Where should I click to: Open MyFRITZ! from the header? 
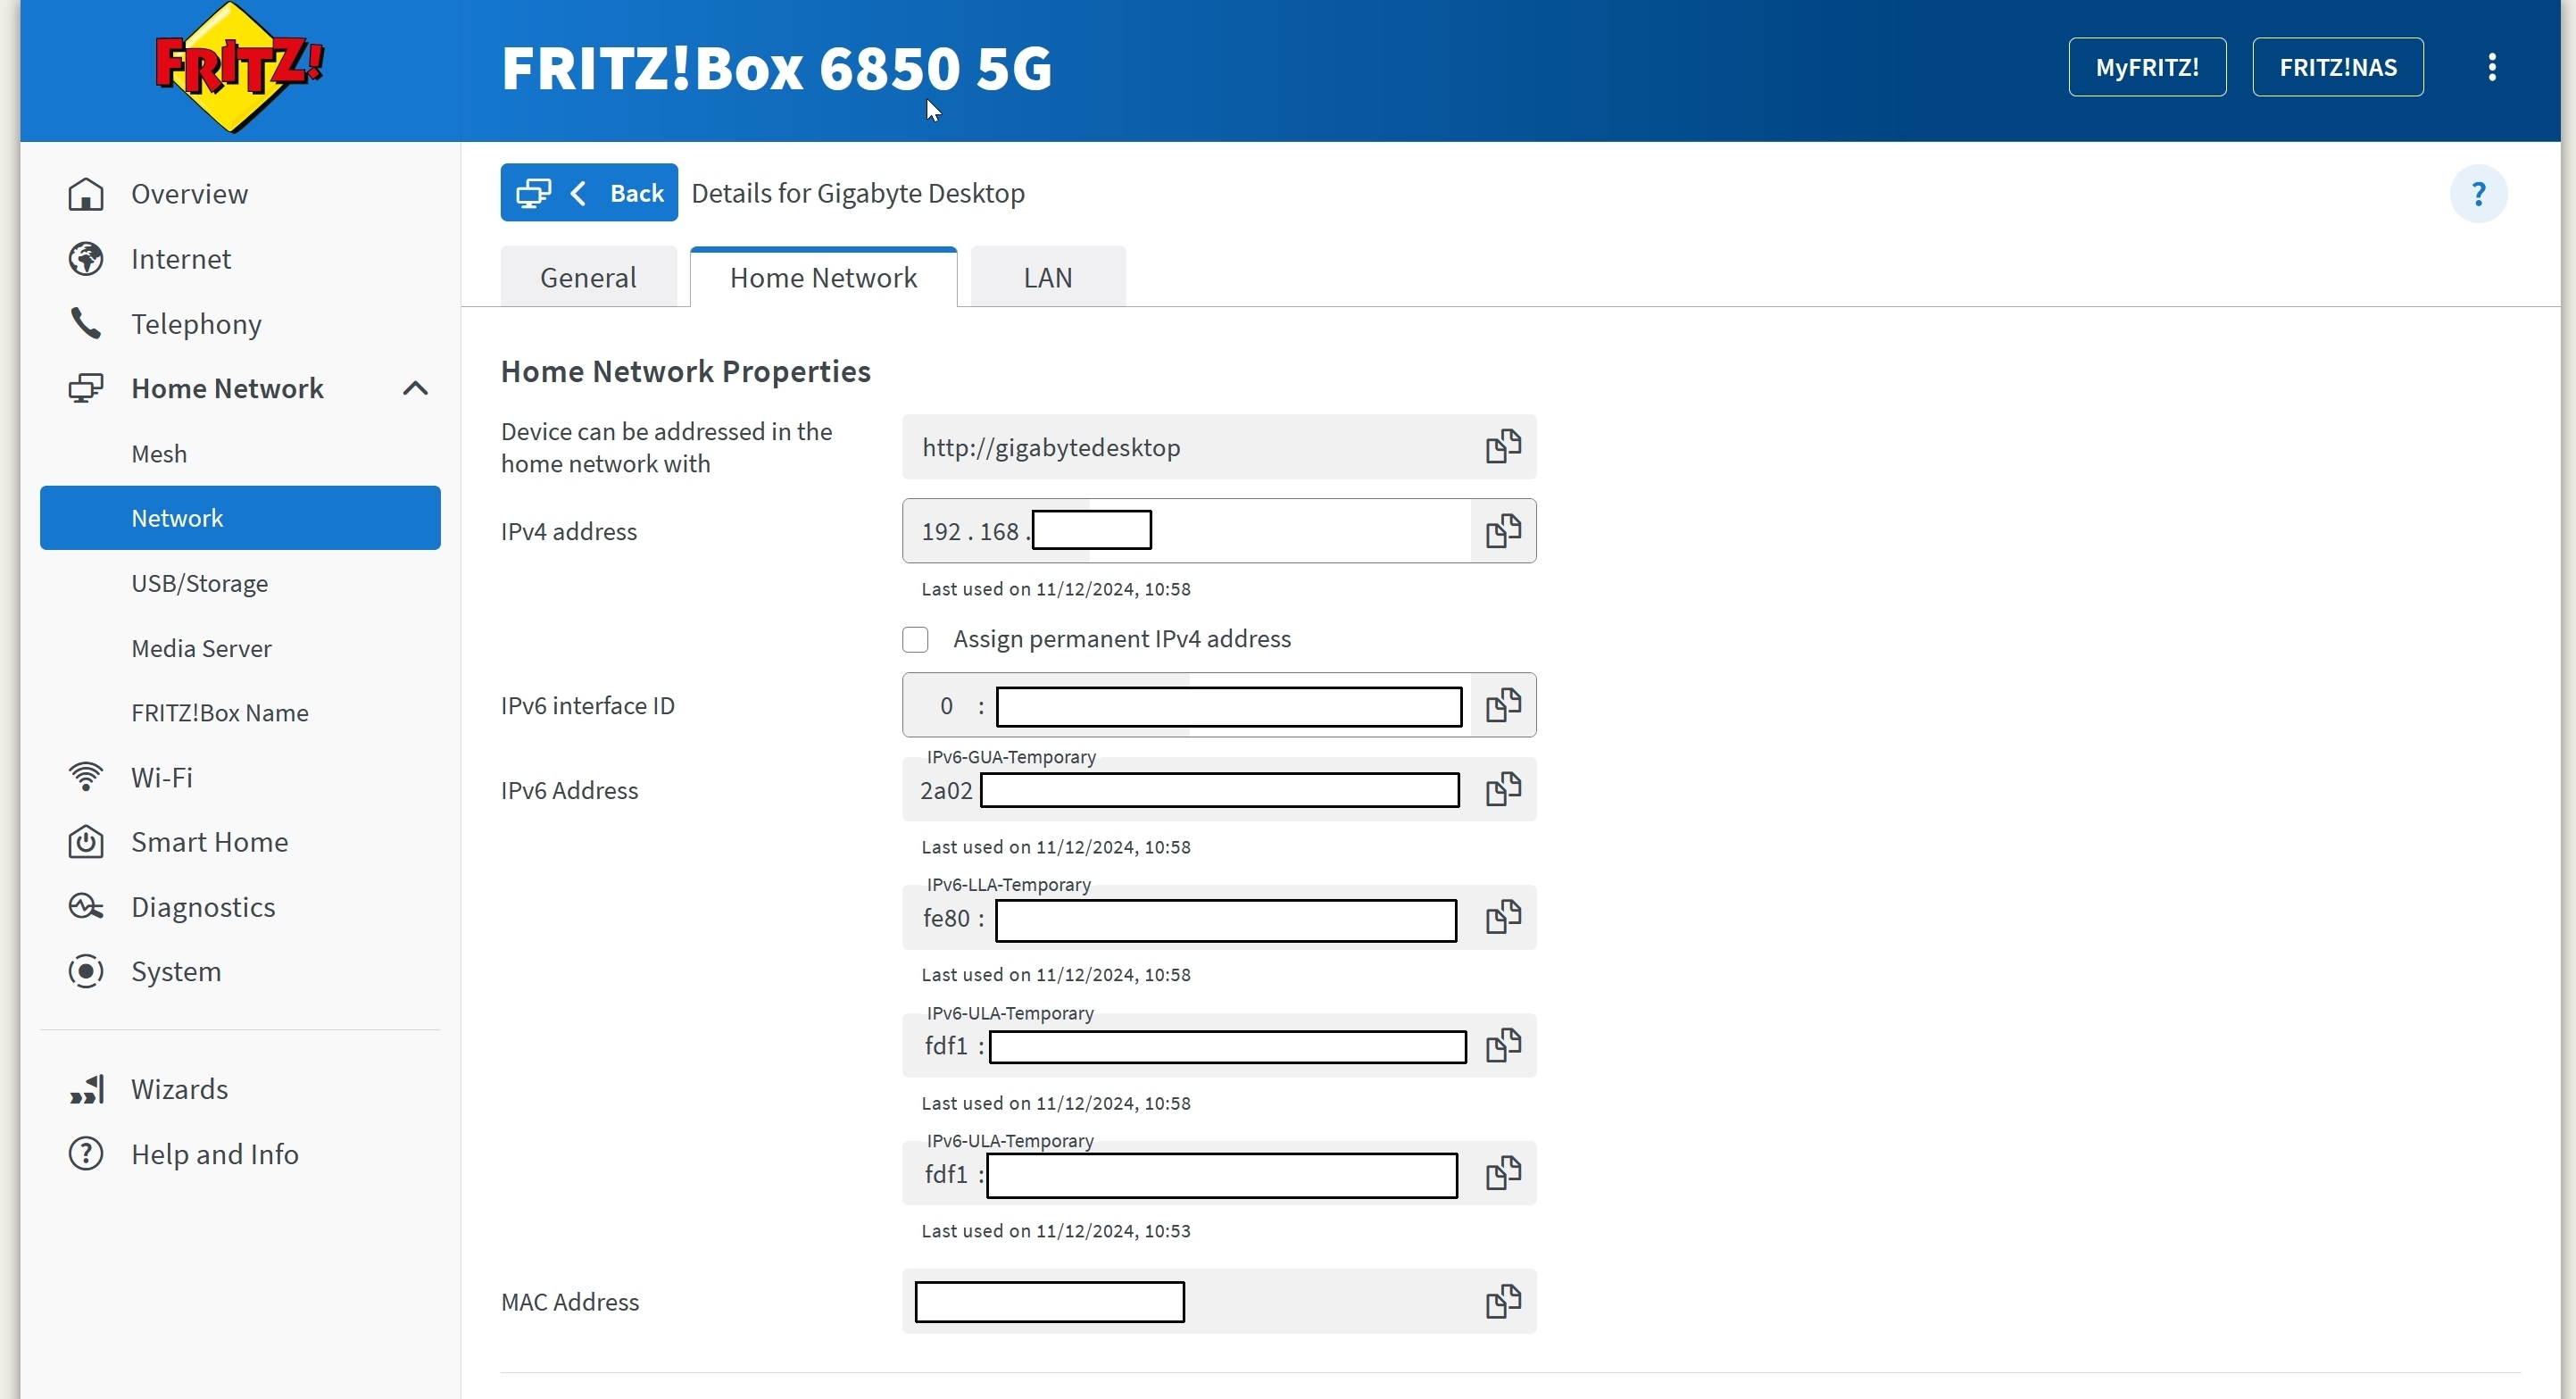[x=2146, y=67]
